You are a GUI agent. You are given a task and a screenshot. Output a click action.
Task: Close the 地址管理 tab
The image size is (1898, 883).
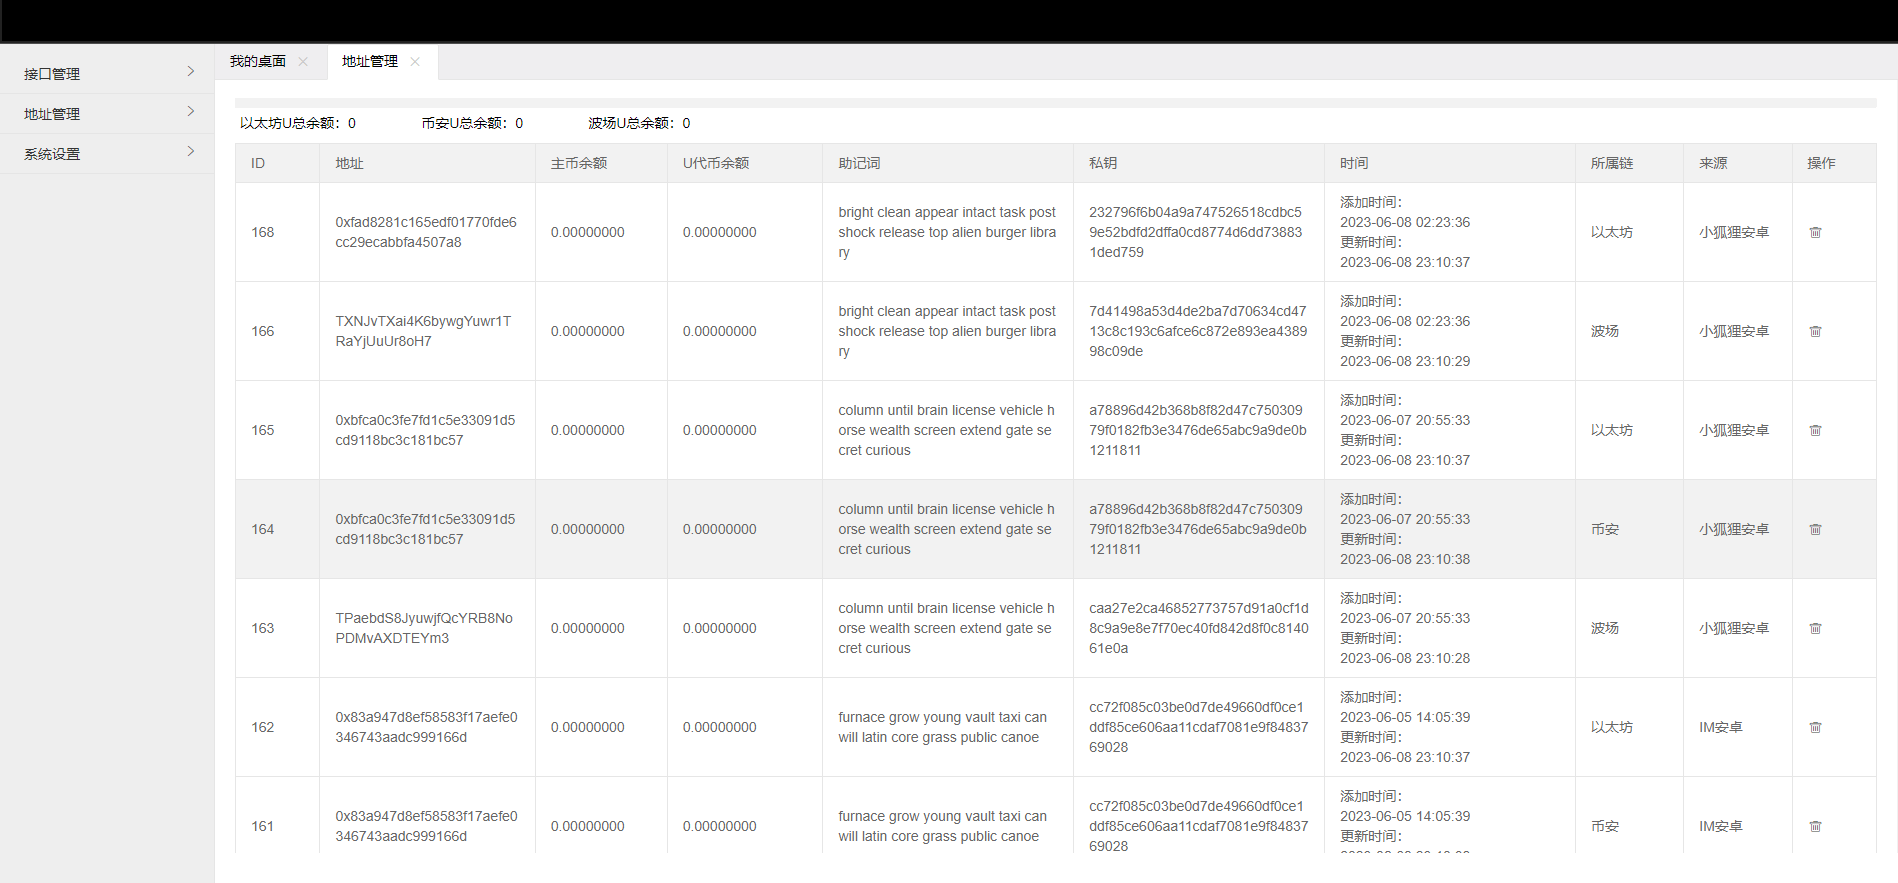pyautogui.click(x=415, y=62)
